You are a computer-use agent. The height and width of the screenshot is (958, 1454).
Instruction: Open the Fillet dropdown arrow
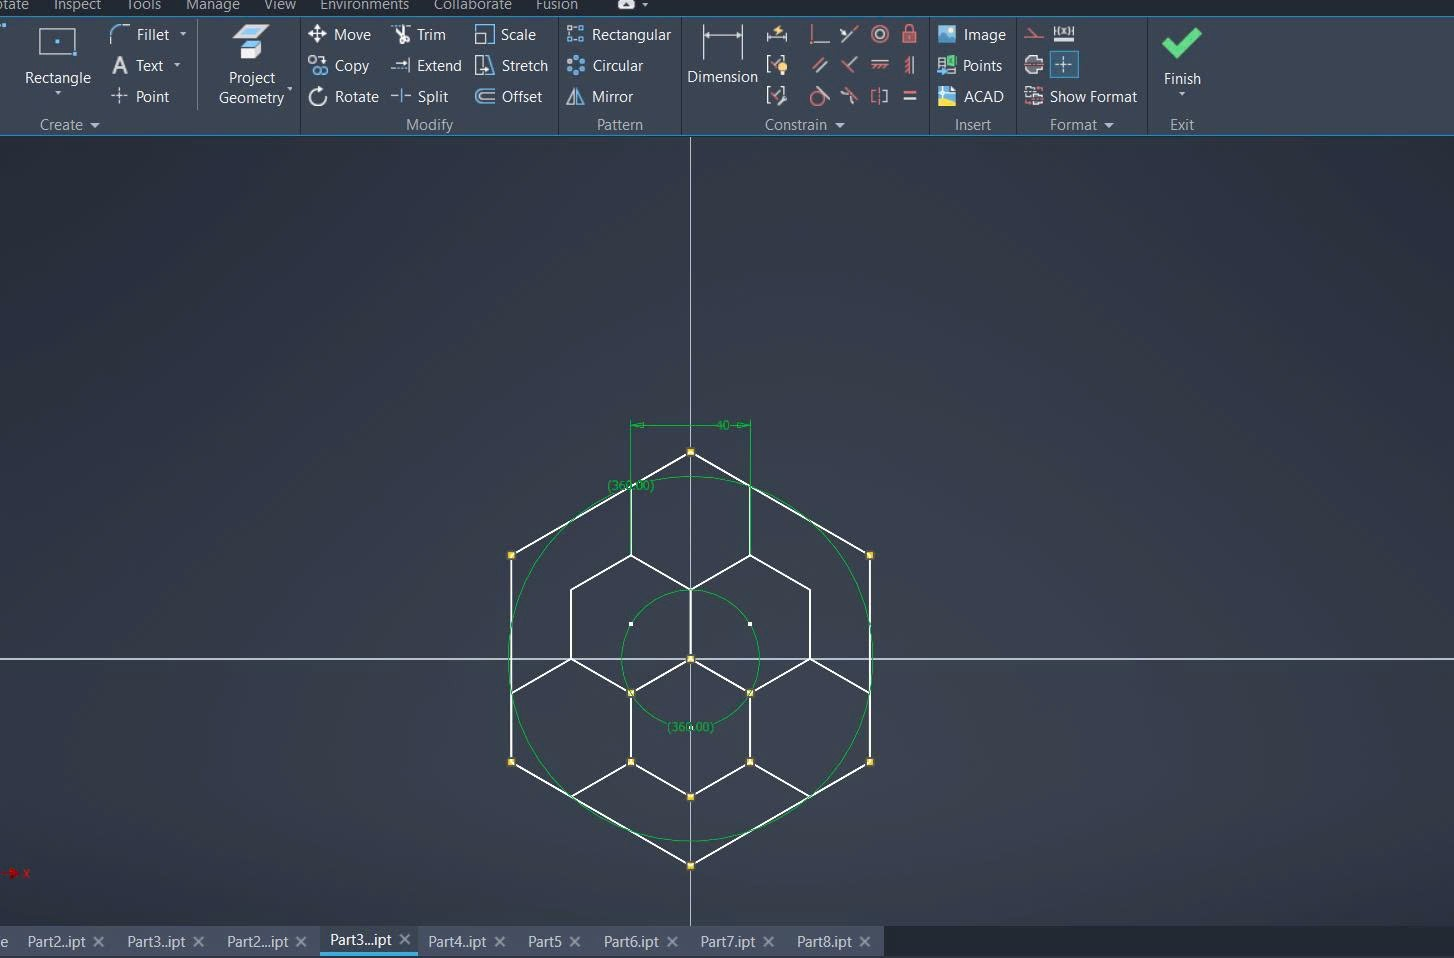pos(183,35)
